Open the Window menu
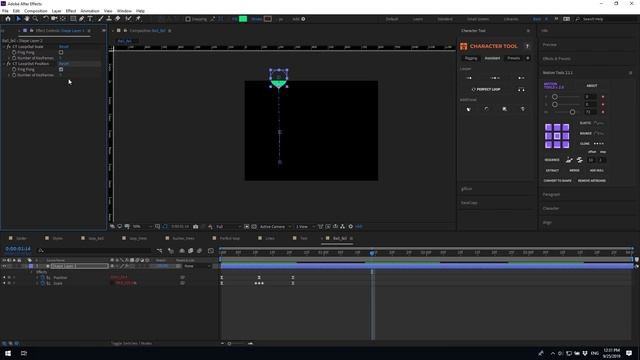The height and width of the screenshot is (360, 640). 124,11
